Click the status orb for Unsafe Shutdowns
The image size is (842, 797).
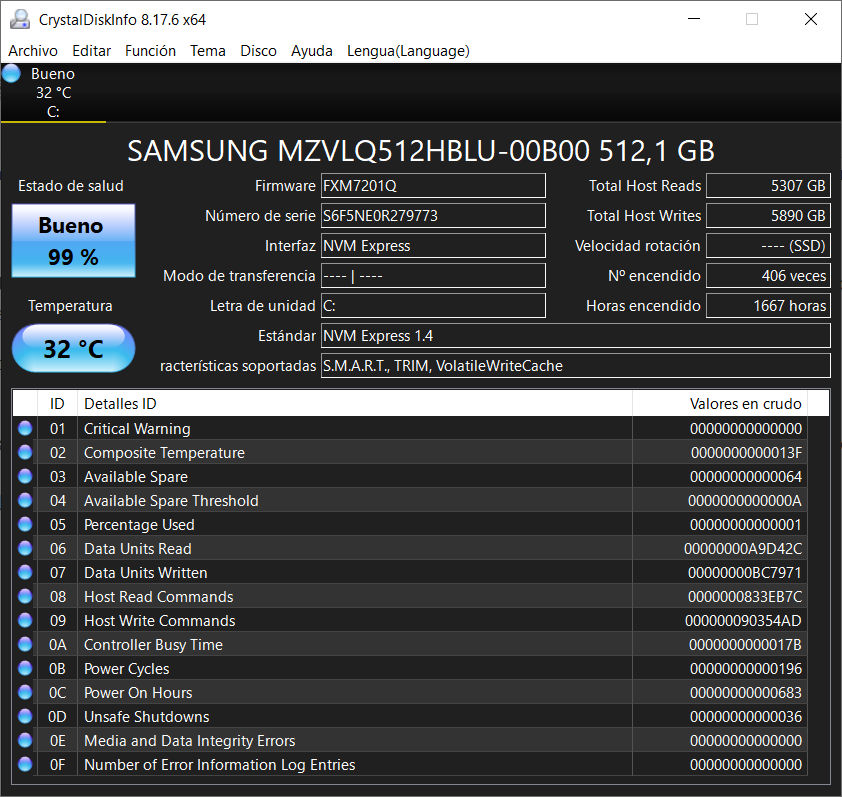pyautogui.click(x=25, y=716)
